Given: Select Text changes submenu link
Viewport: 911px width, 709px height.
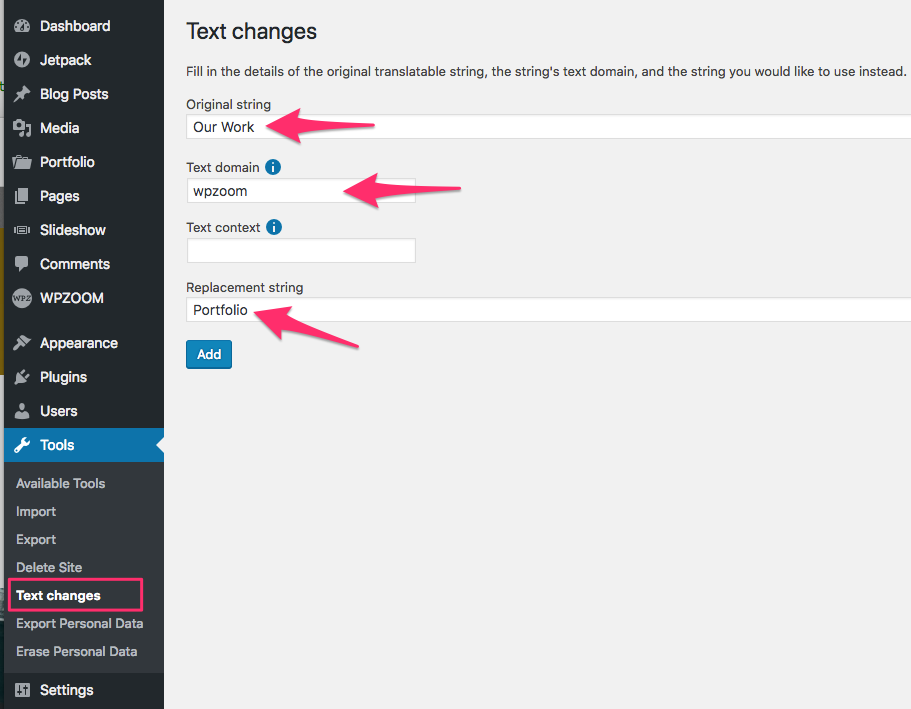Looking at the screenshot, I should click(58, 596).
